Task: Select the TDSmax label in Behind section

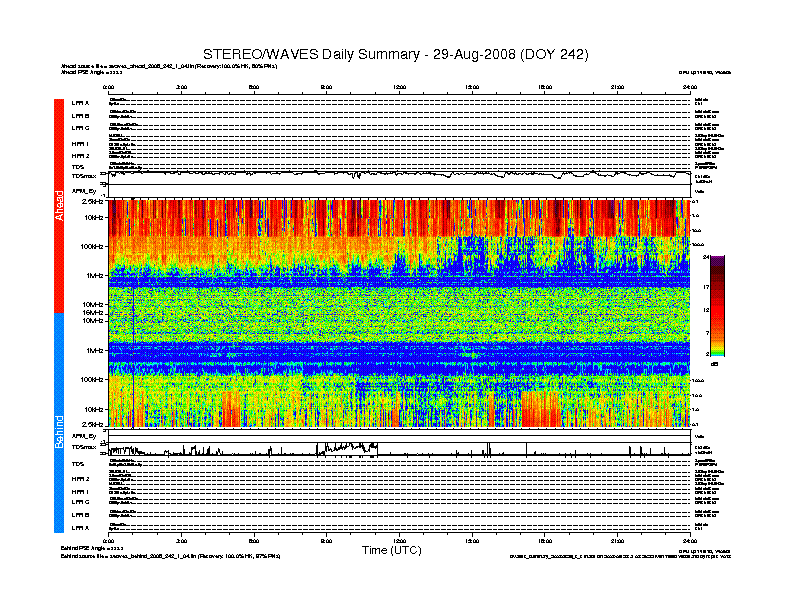Action: click(x=84, y=447)
